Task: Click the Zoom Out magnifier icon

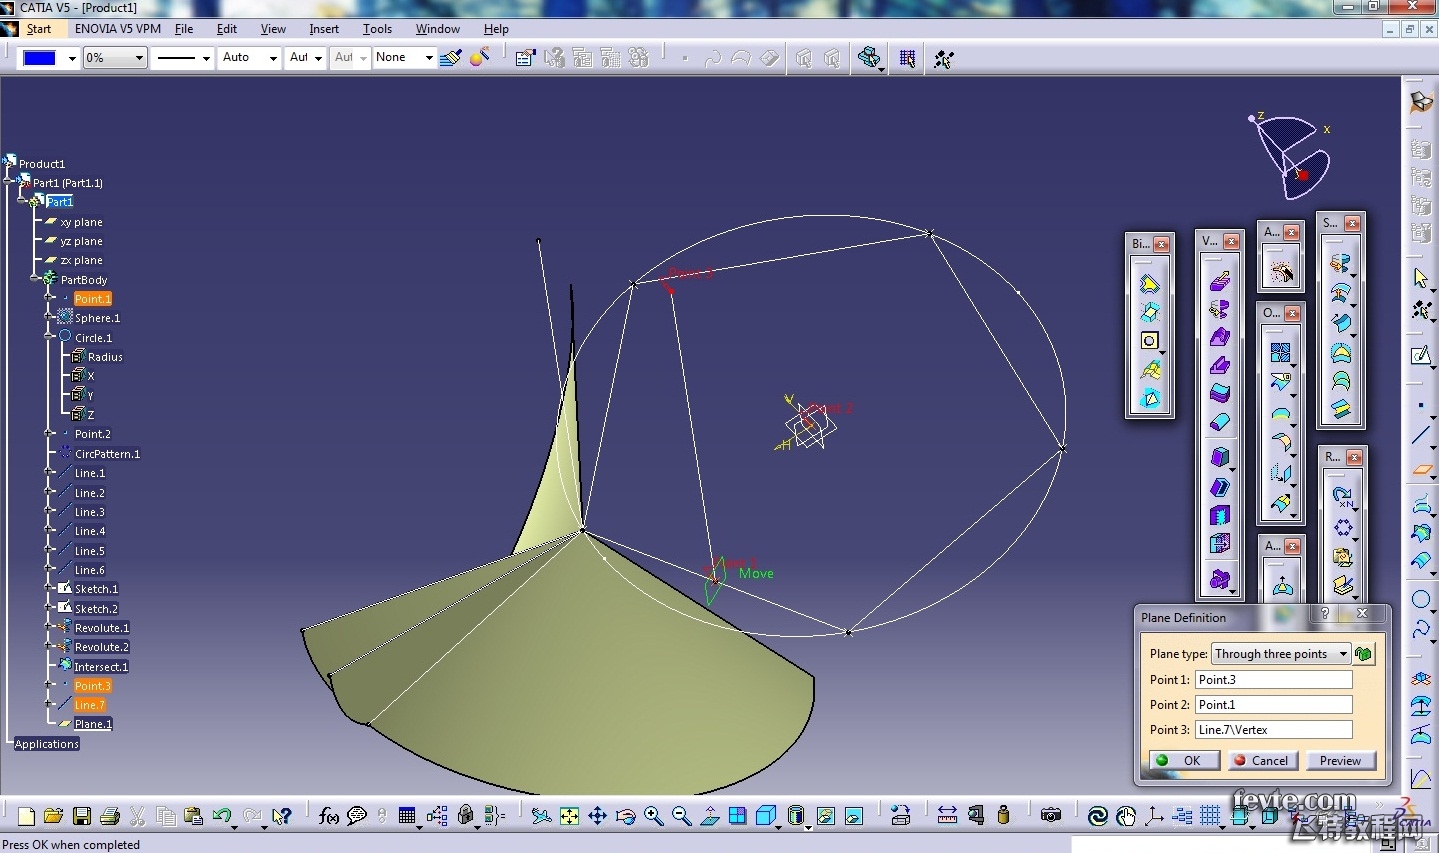Action: tap(681, 816)
